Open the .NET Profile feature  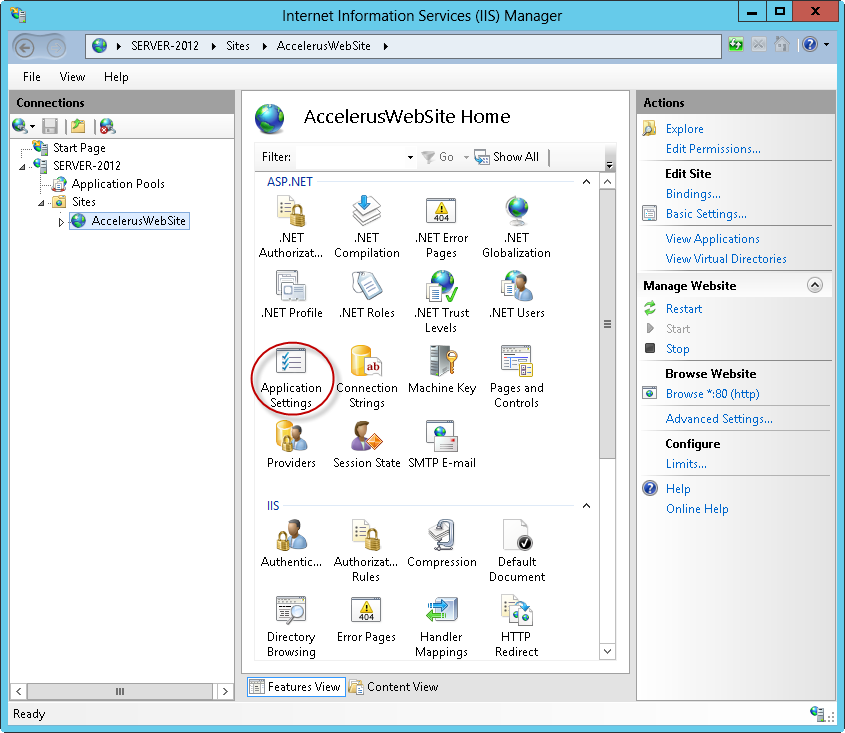291,295
